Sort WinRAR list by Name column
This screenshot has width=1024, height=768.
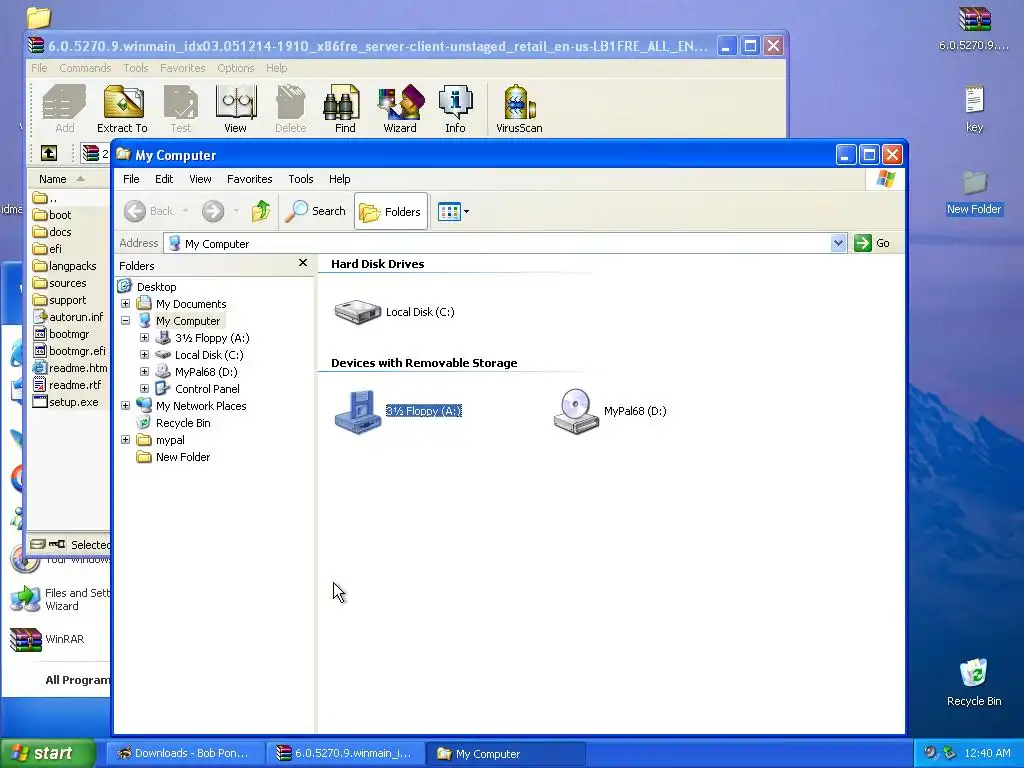tap(68, 178)
